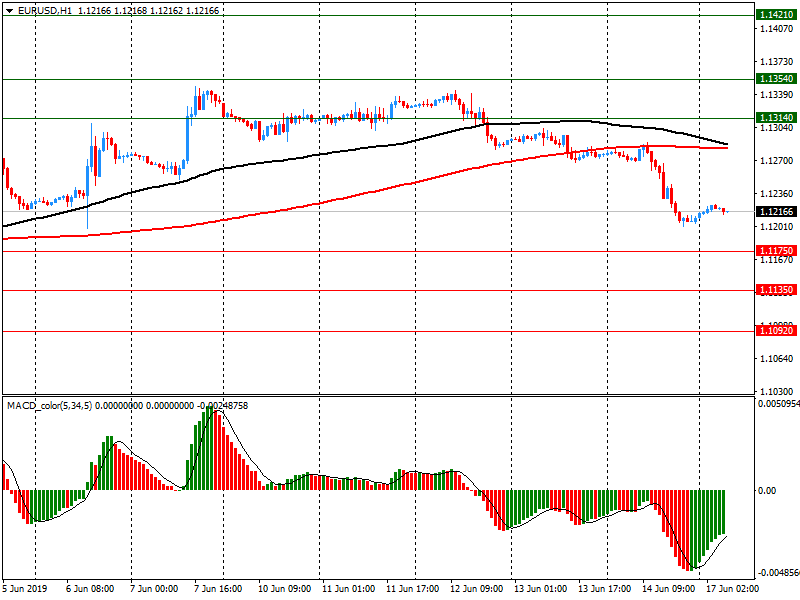The height and width of the screenshot is (600, 800).
Task: Click the 11 Jun 17:00 time axis label
Action: (x=412, y=589)
